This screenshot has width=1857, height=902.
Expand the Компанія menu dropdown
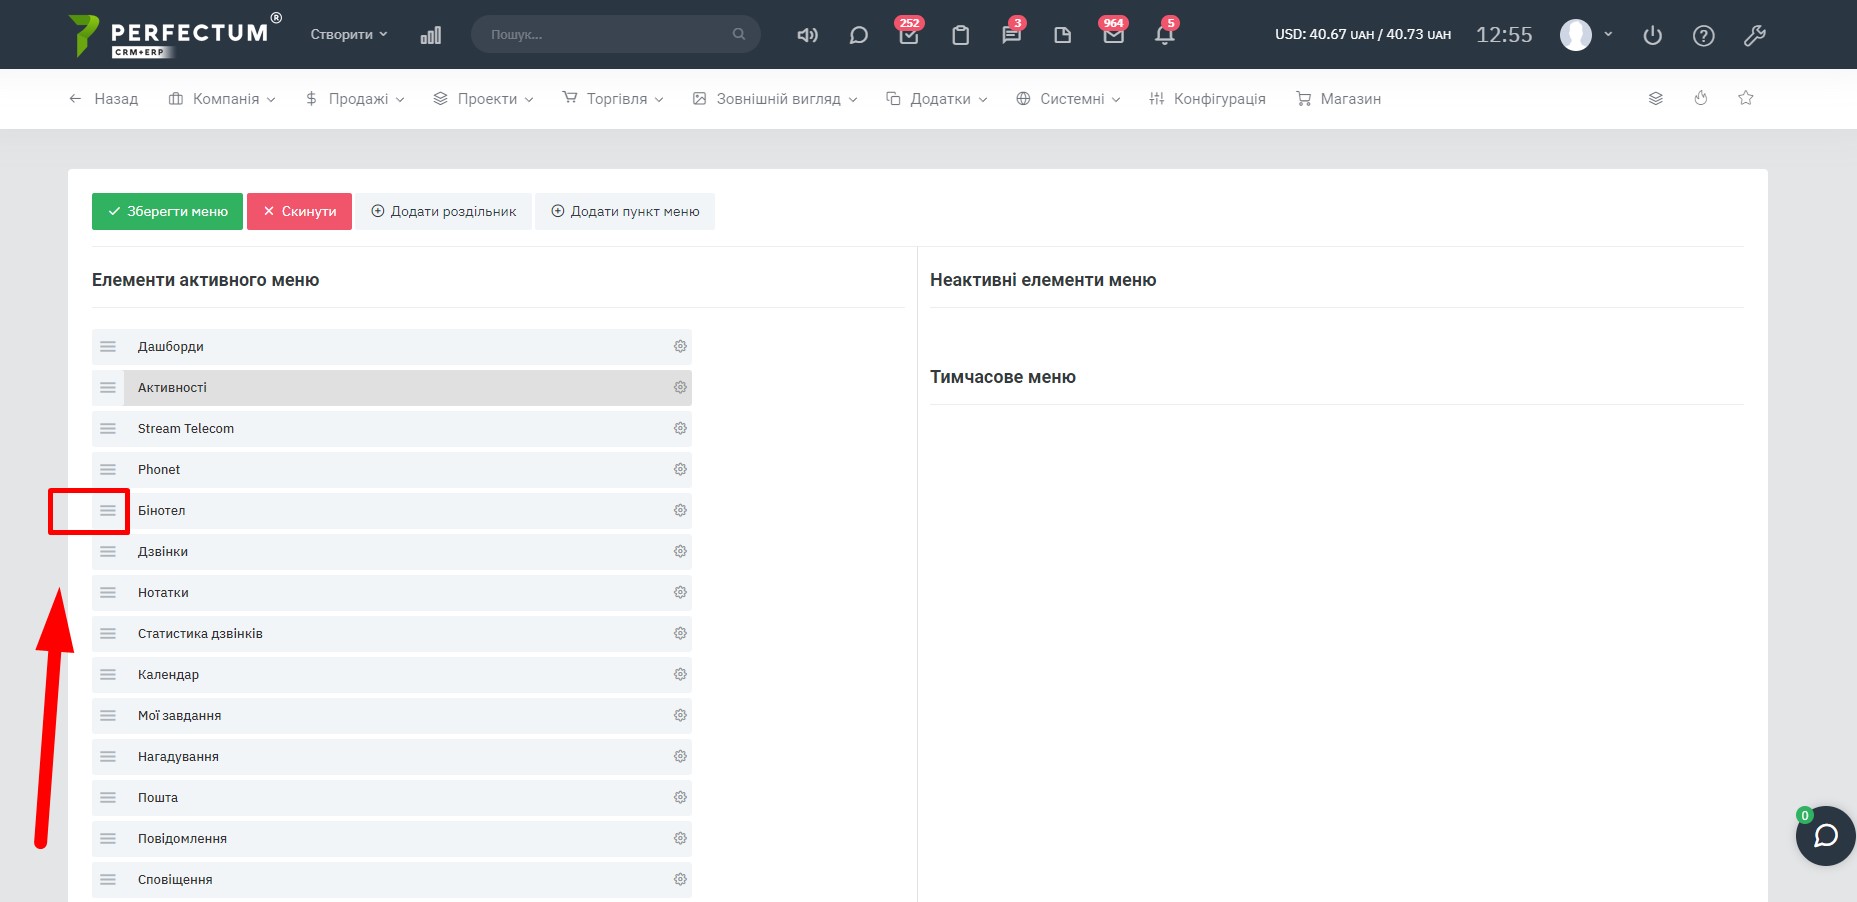[x=222, y=99]
